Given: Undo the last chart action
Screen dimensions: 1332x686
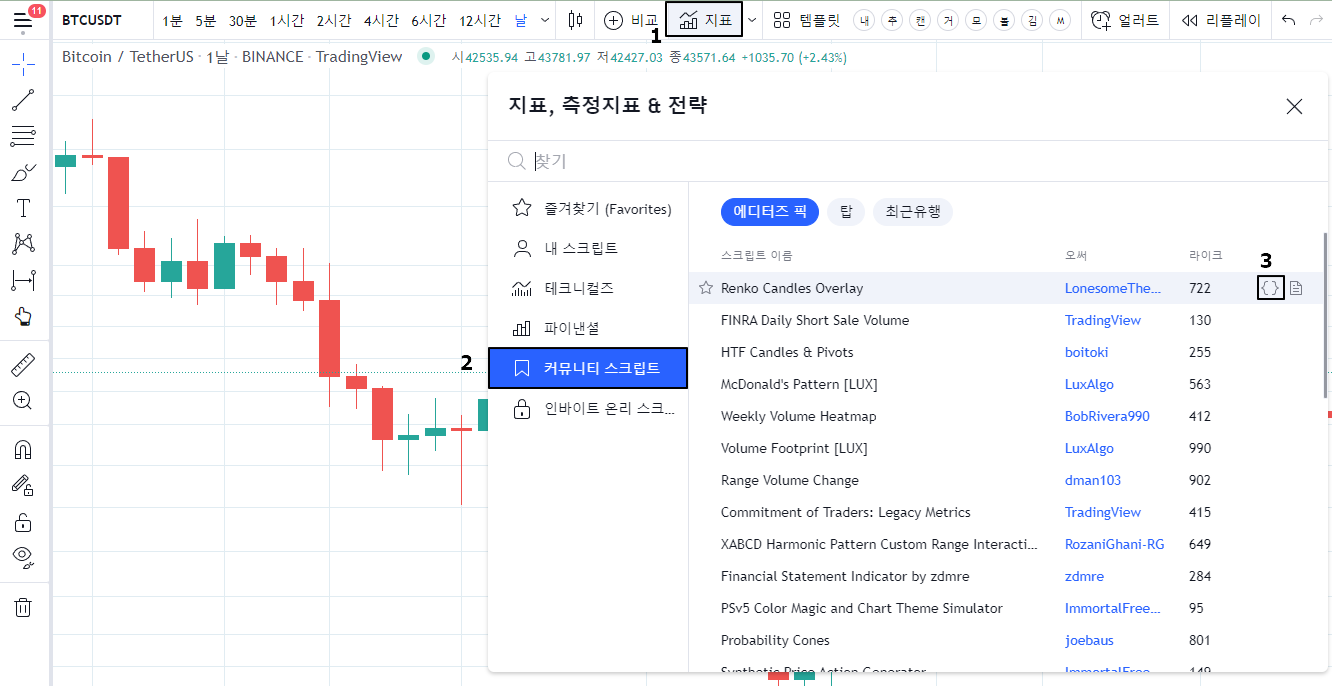Looking at the screenshot, I should click(1289, 20).
